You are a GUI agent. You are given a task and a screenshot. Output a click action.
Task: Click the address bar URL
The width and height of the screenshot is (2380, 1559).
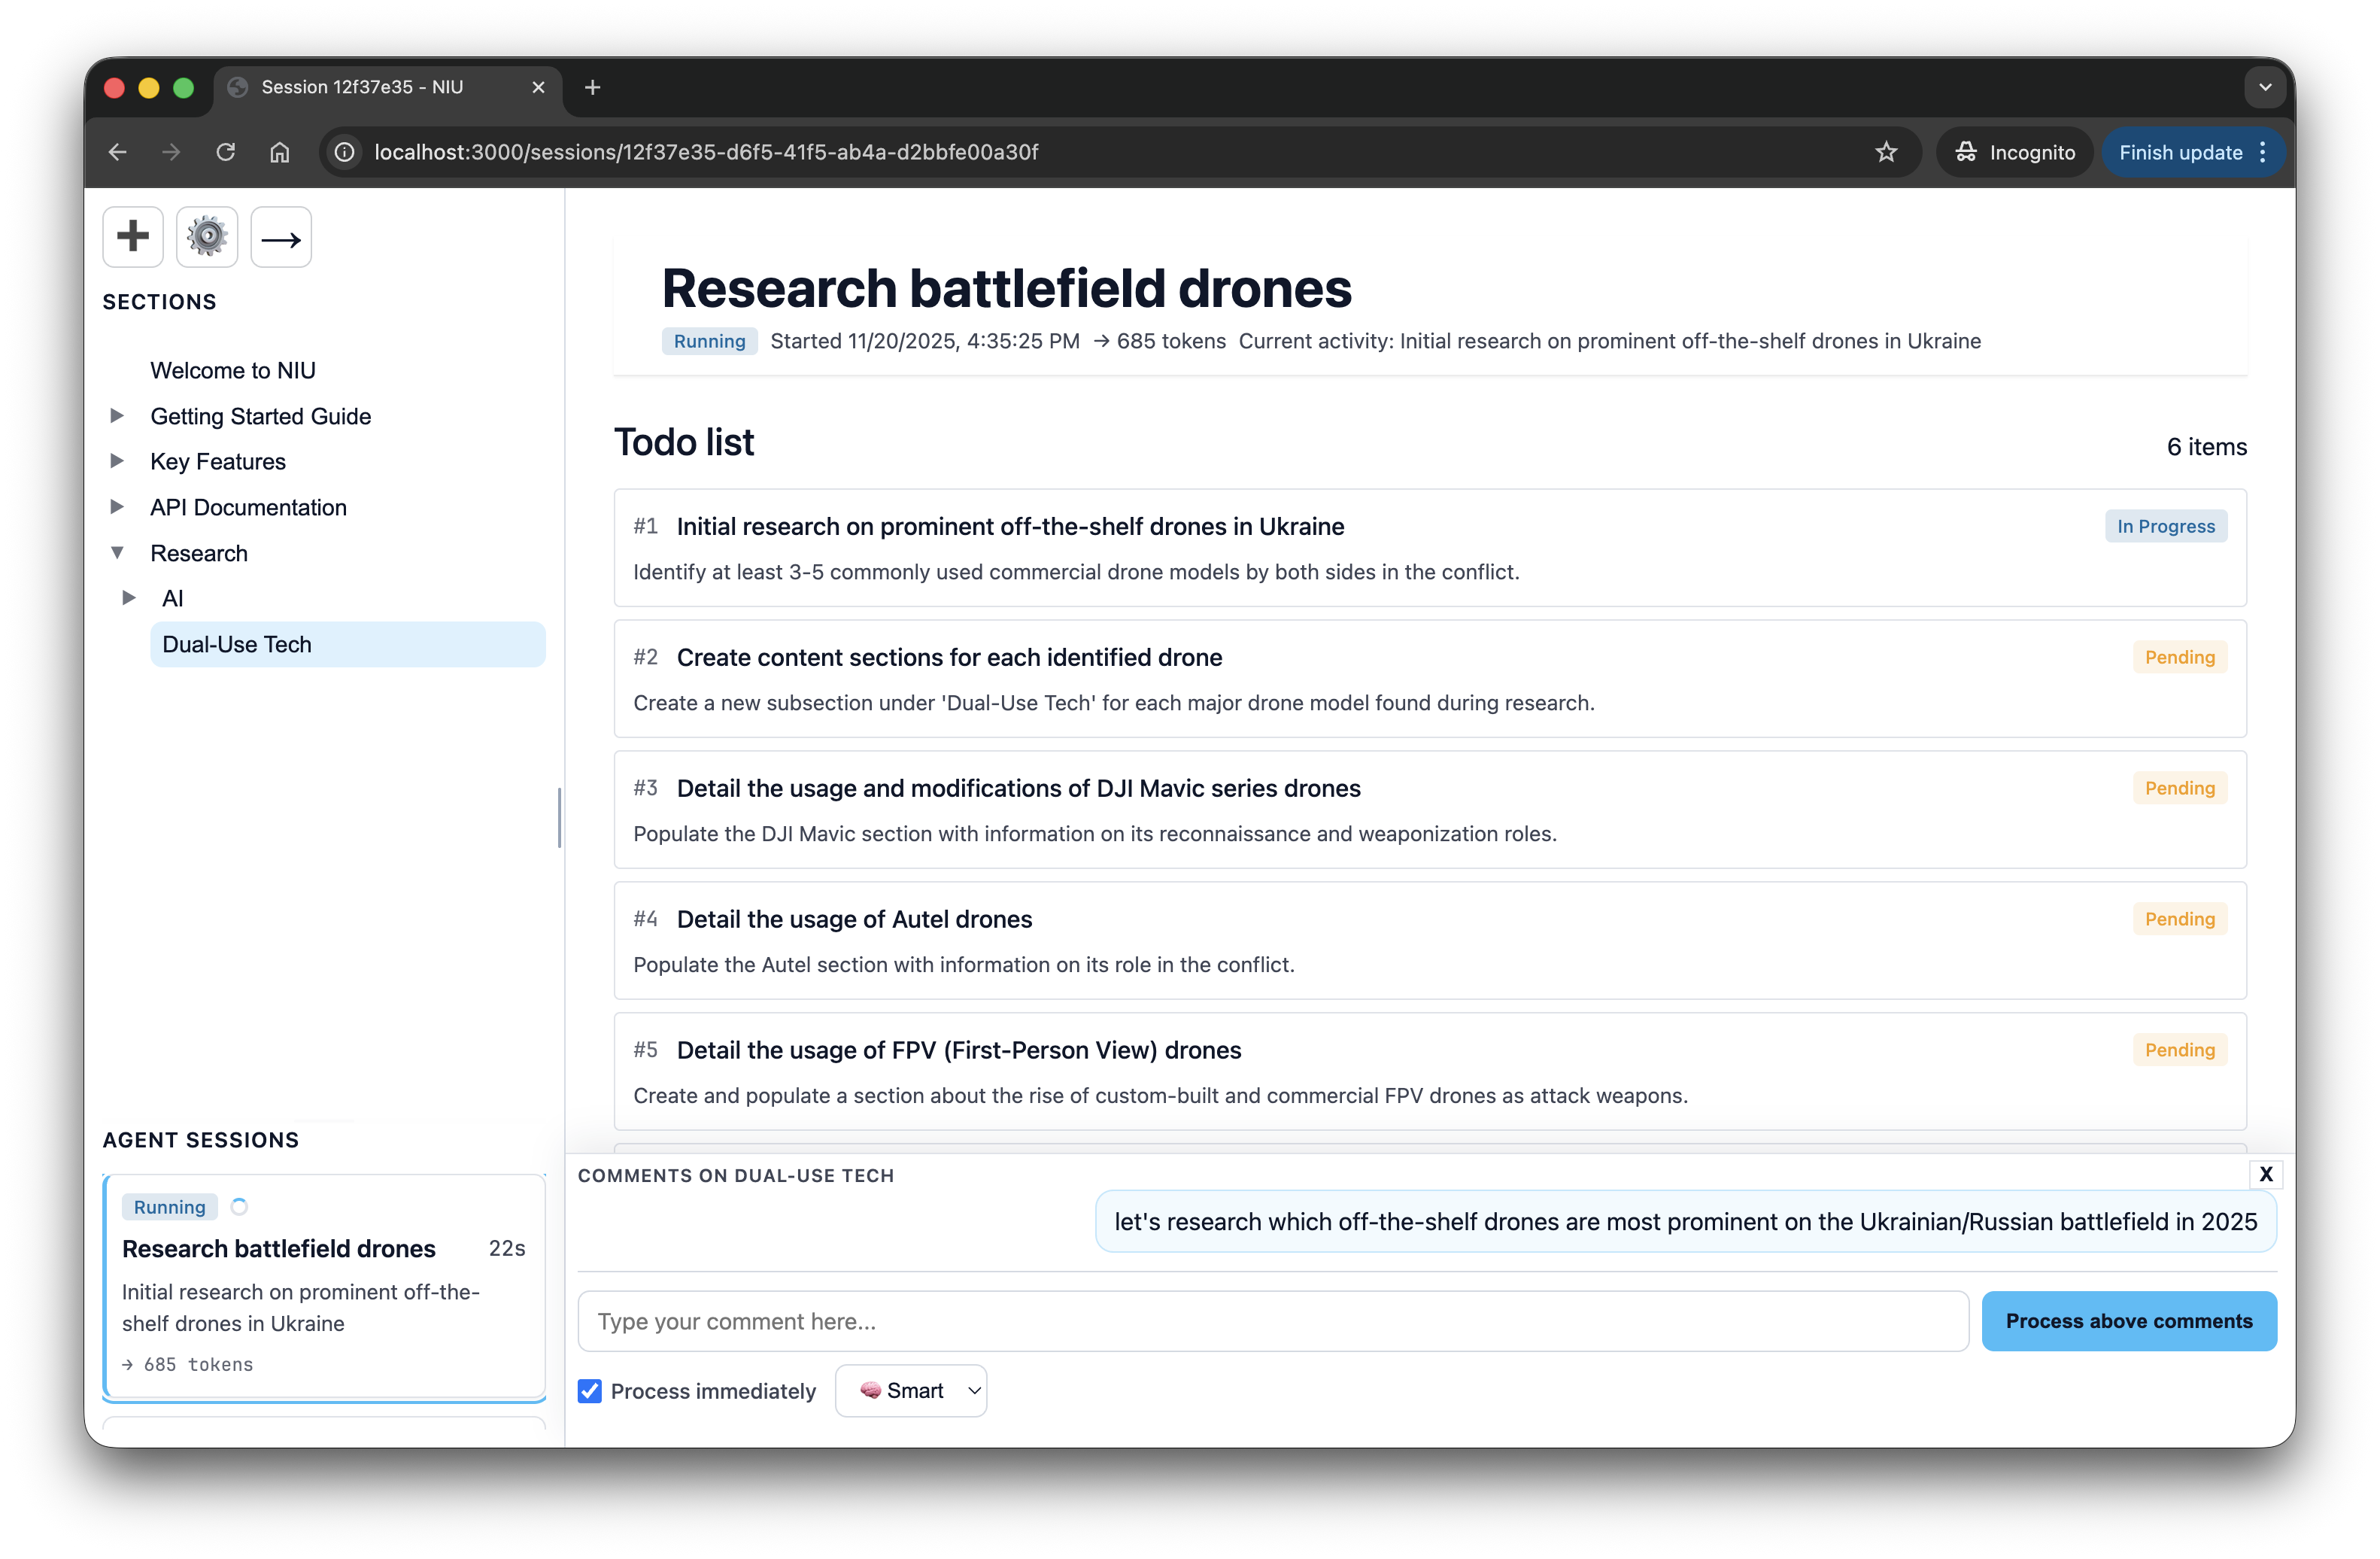tap(706, 152)
